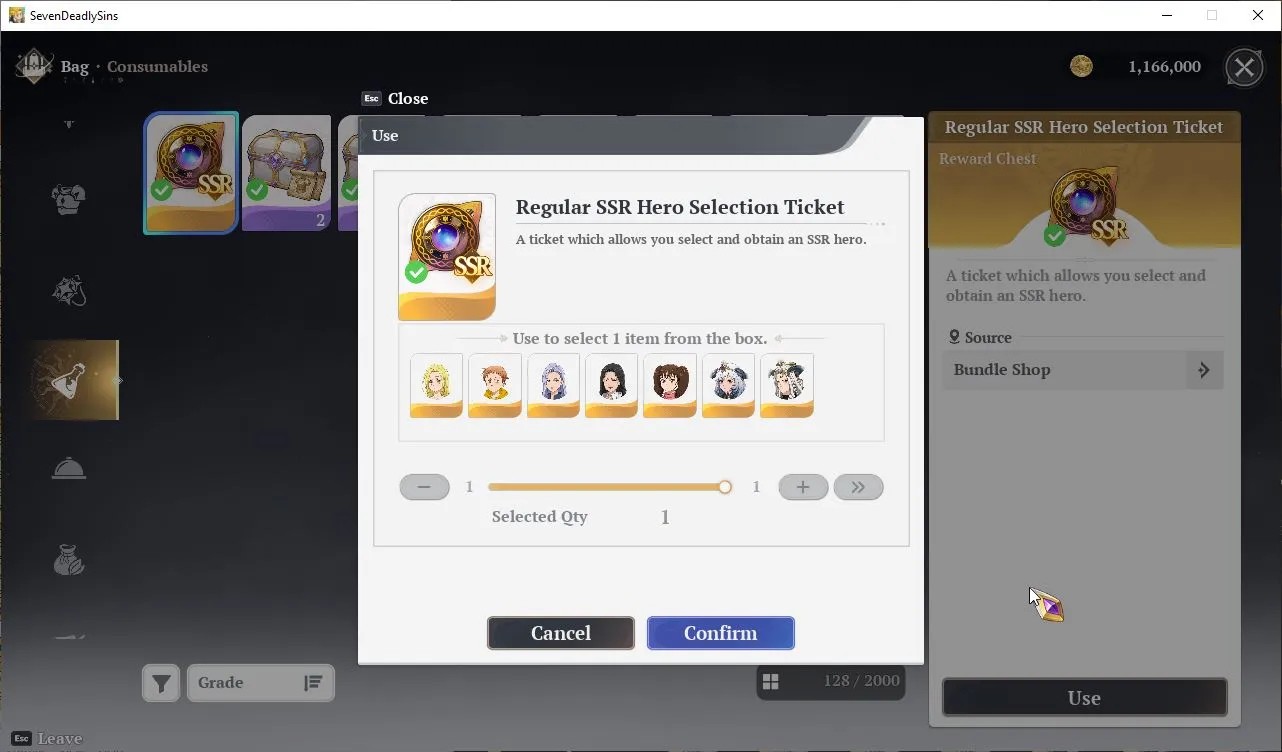Click the large SSR ticket icon in Use dialog
The width and height of the screenshot is (1282, 752).
(447, 257)
